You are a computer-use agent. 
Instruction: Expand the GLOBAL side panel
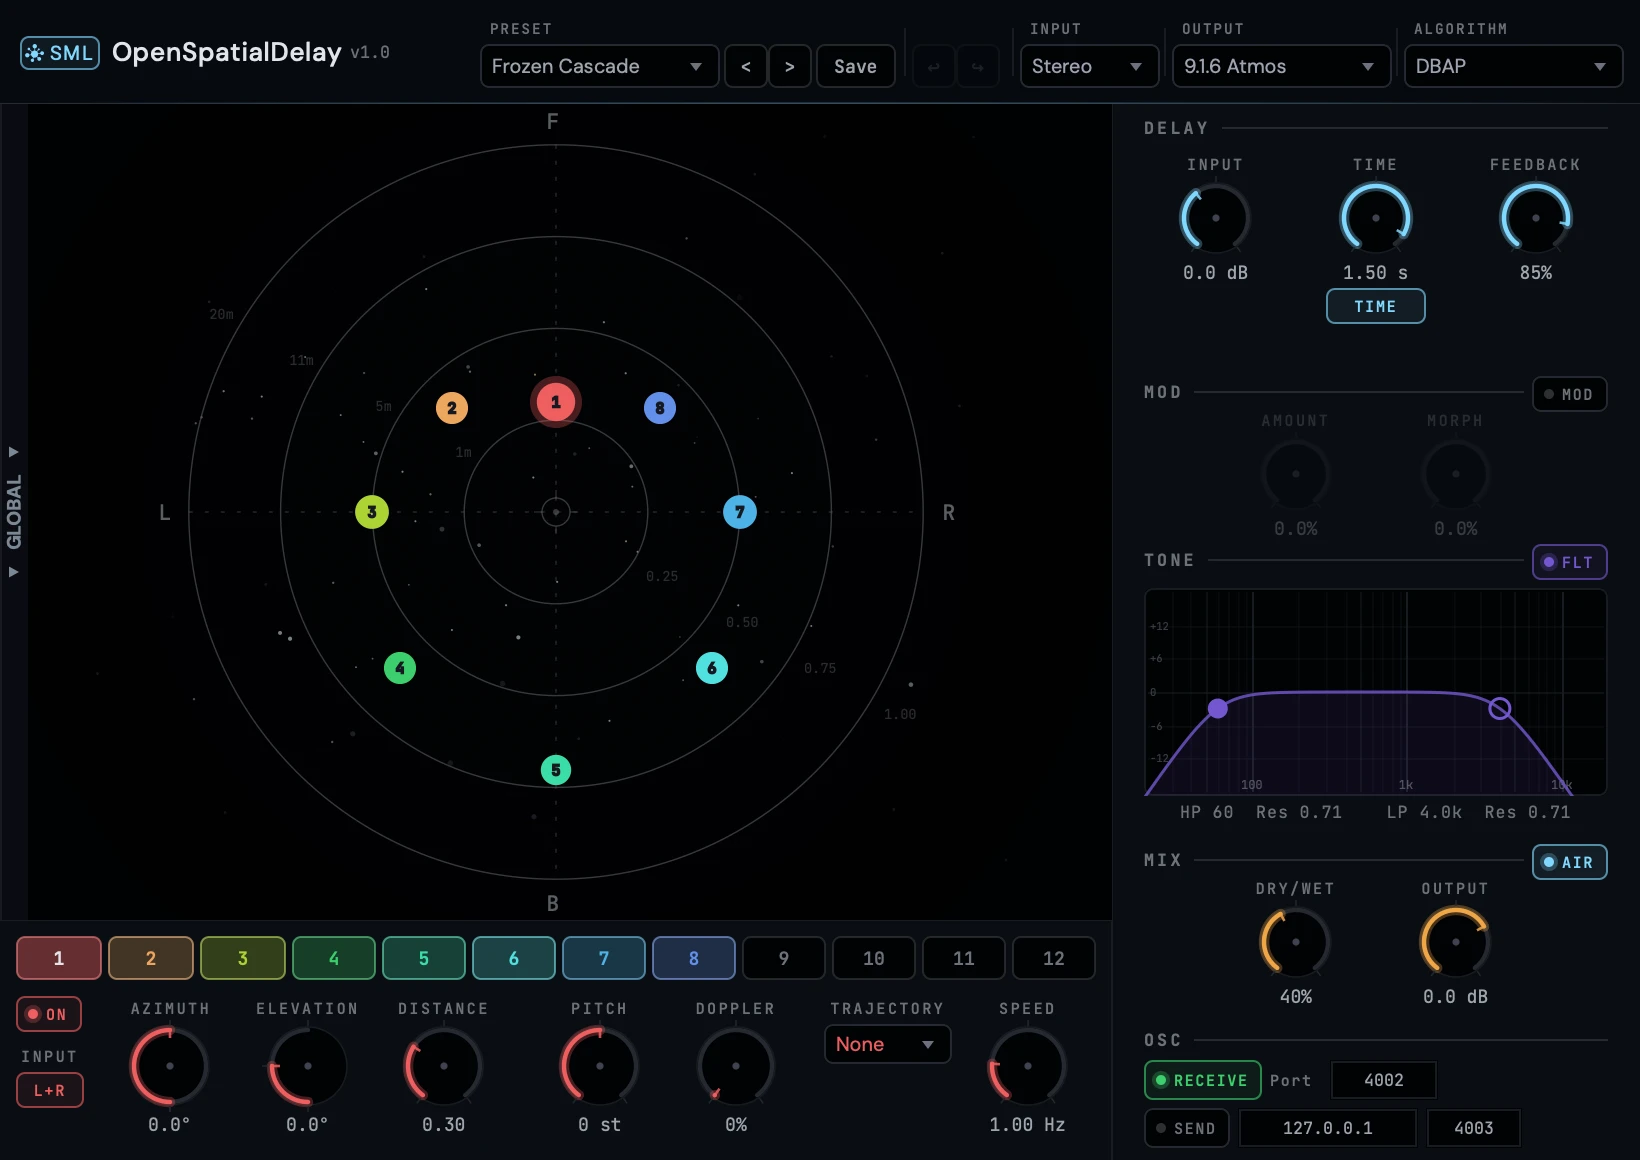click(14, 512)
